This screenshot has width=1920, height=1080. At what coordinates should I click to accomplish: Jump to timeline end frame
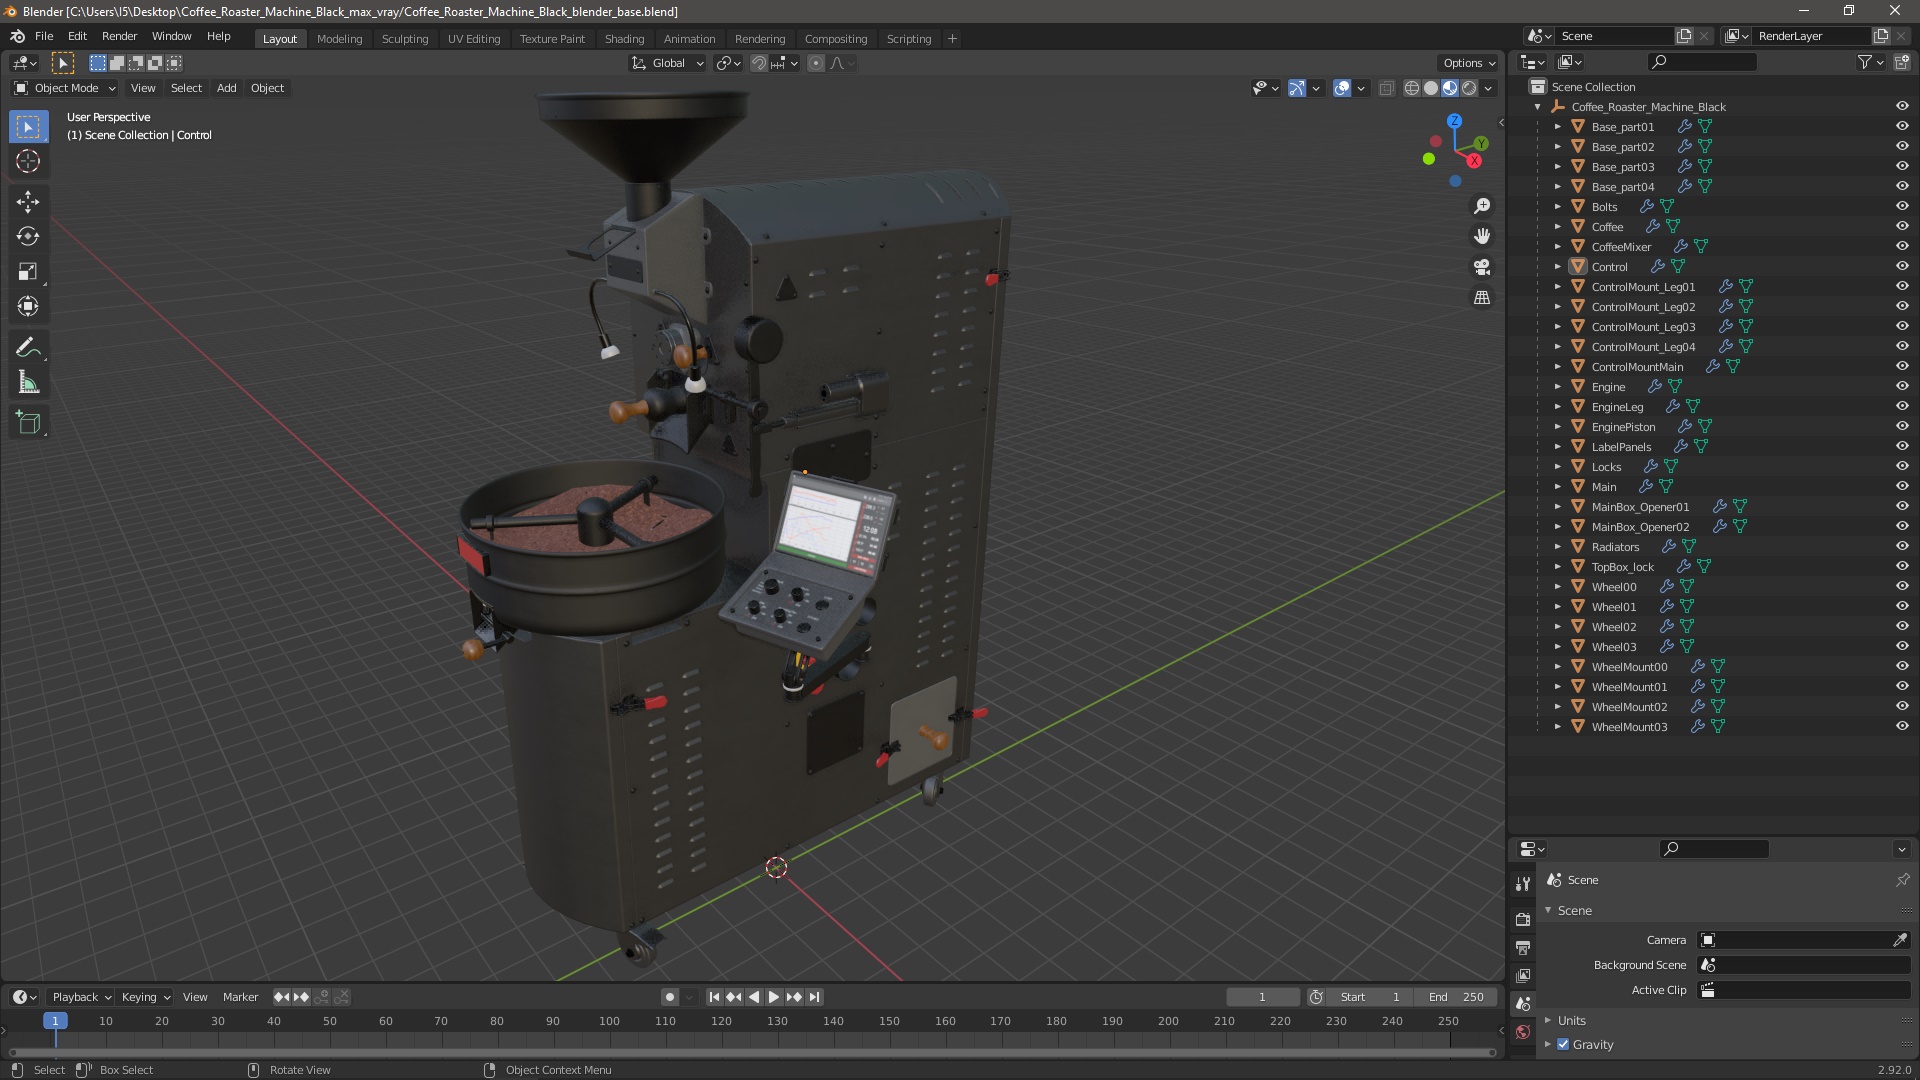(815, 997)
